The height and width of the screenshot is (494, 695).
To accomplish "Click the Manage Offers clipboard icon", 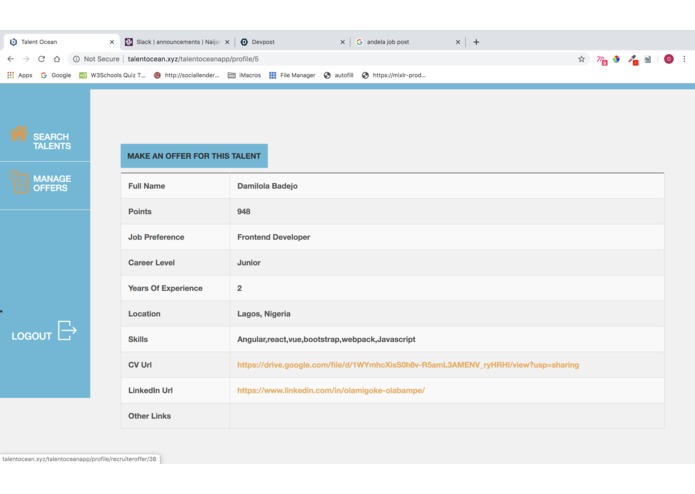I will pyautogui.click(x=19, y=182).
